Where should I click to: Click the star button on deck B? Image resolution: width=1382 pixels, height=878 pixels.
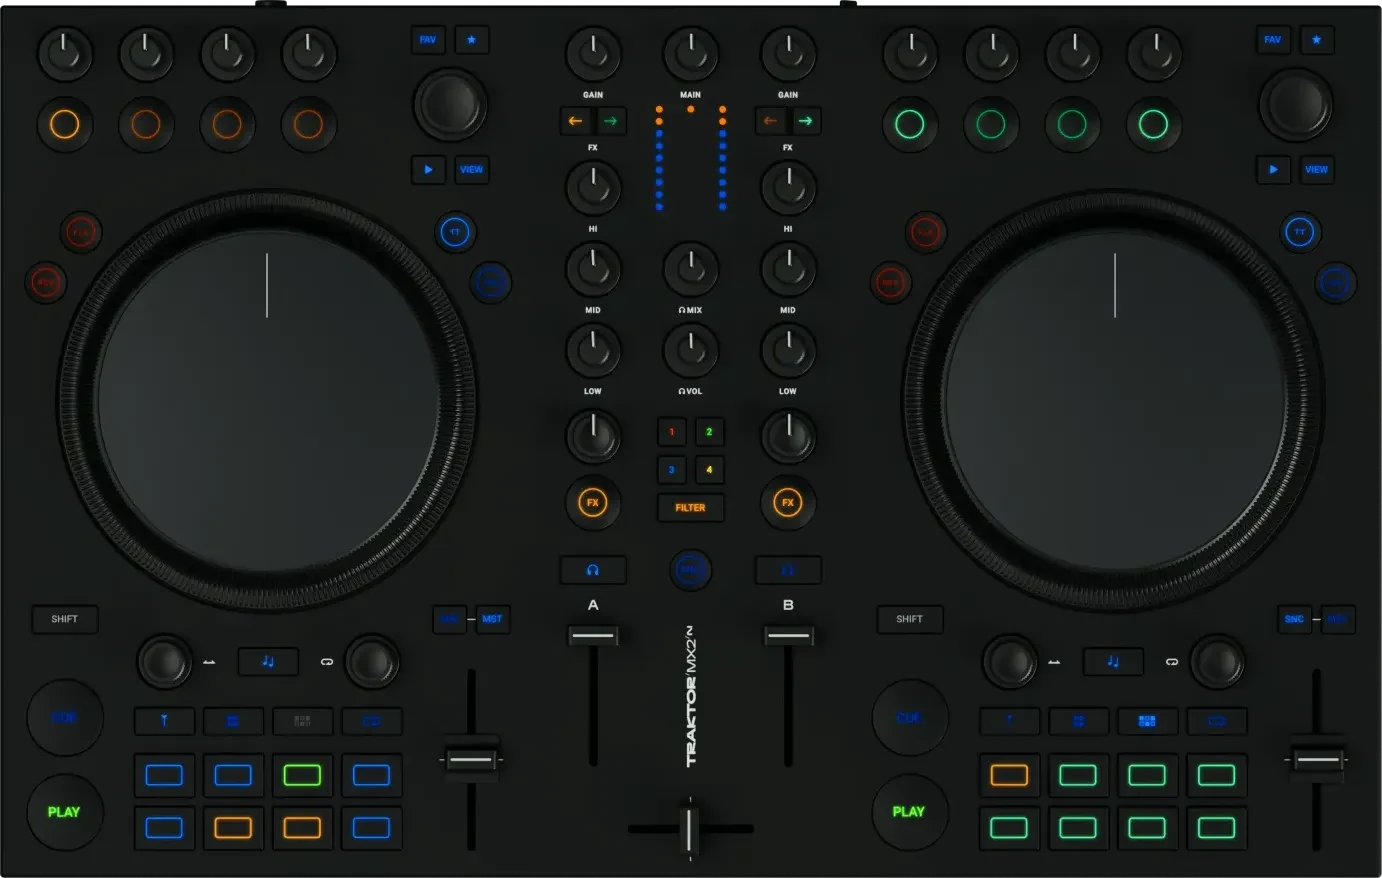[1317, 40]
